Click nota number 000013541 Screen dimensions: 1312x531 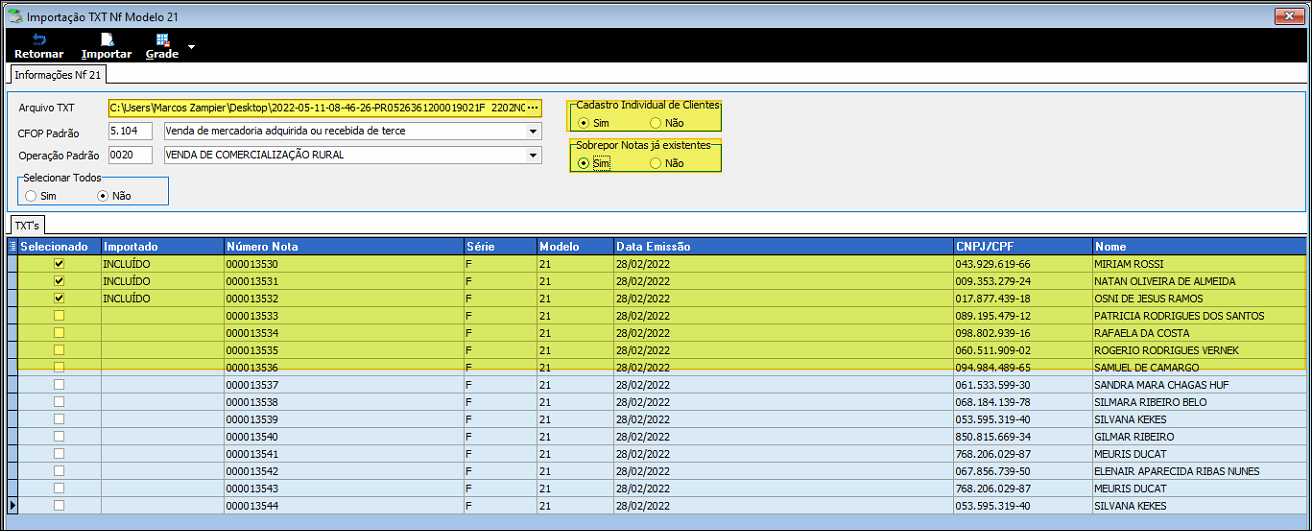click(x=344, y=454)
